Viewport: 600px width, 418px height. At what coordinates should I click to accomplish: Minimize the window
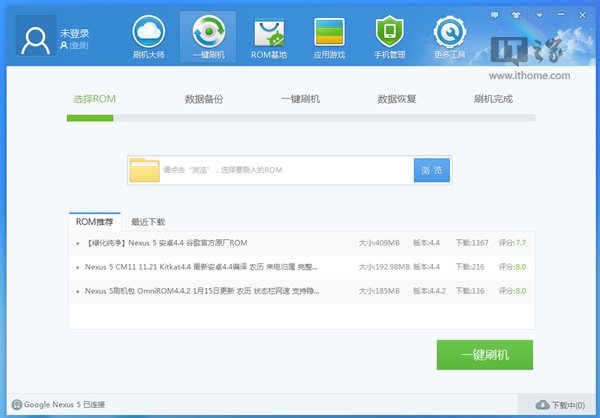point(561,15)
